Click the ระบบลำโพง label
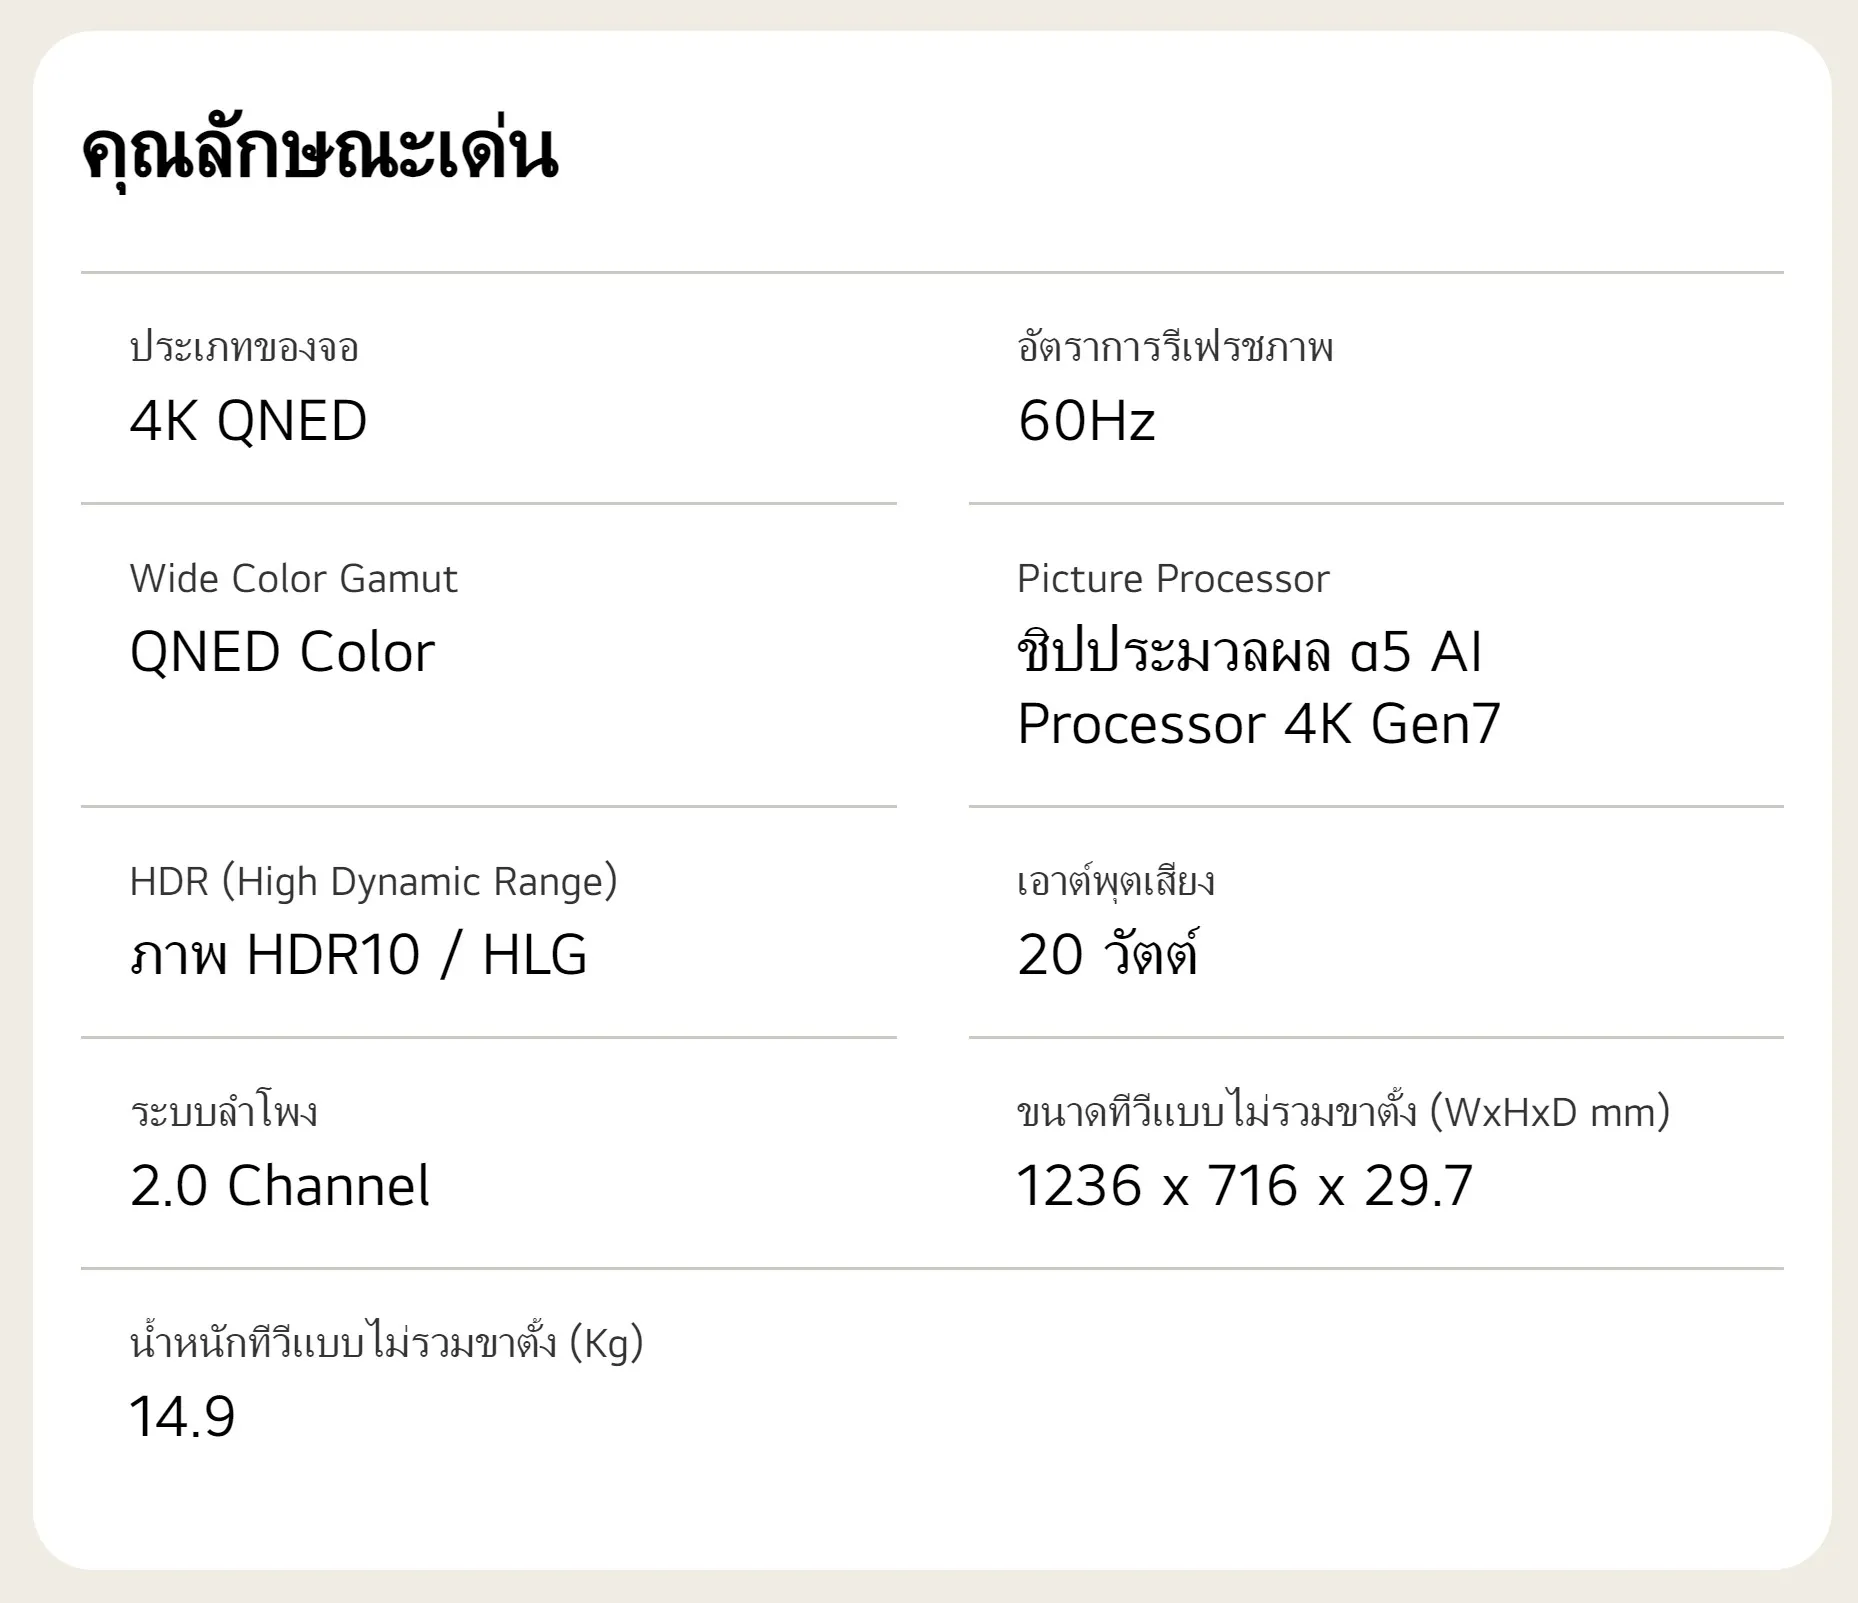Screen dimensions: 1858x1603 coord(224,1113)
